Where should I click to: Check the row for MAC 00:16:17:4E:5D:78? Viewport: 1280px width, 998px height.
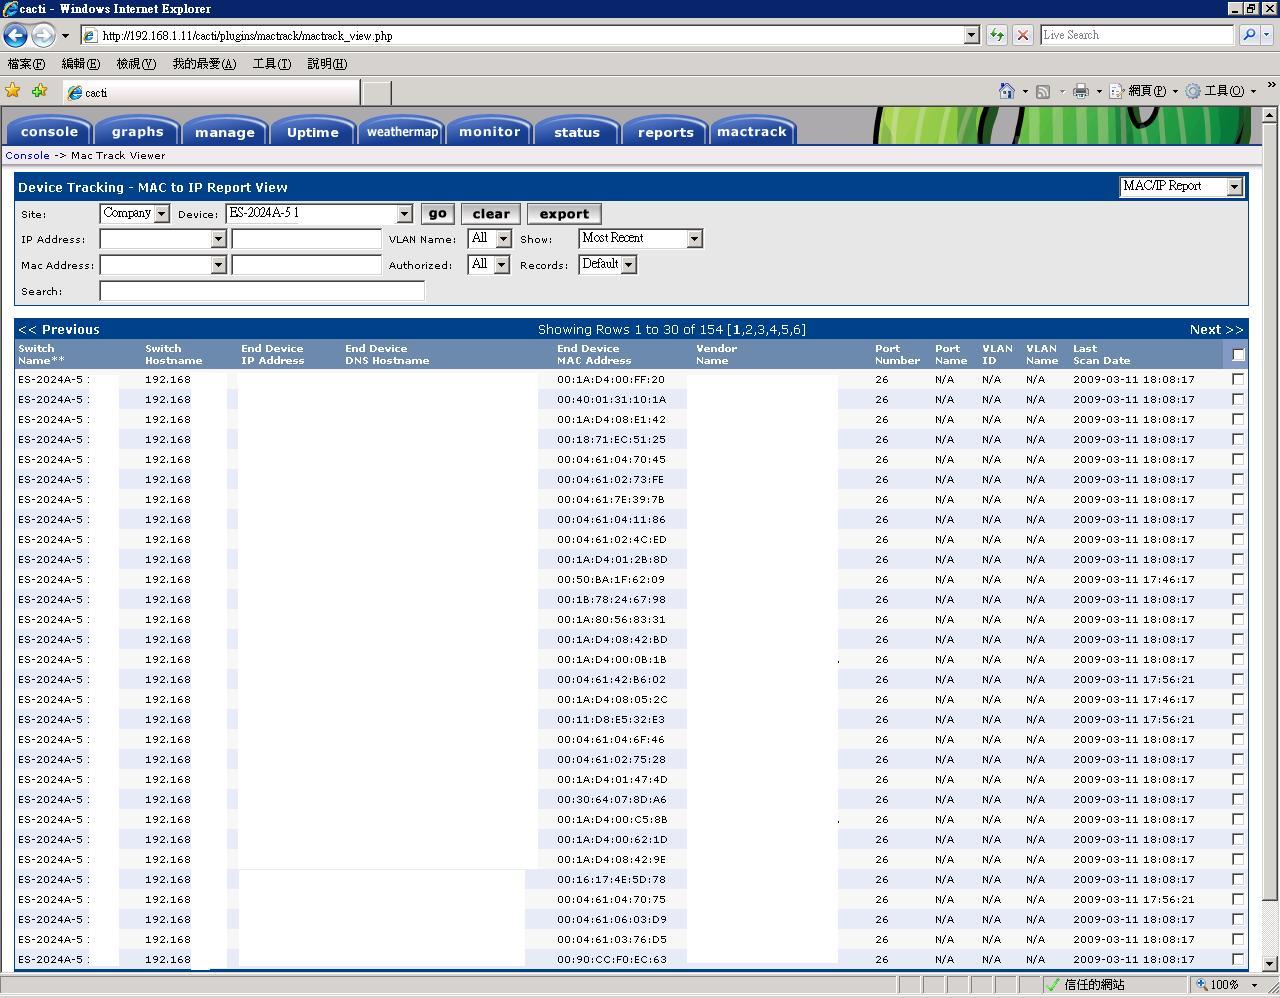pyautogui.click(x=1238, y=879)
